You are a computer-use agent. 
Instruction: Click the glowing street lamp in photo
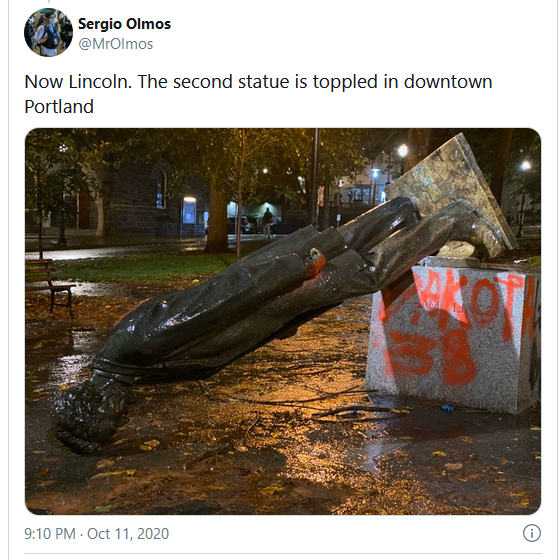coord(403,150)
